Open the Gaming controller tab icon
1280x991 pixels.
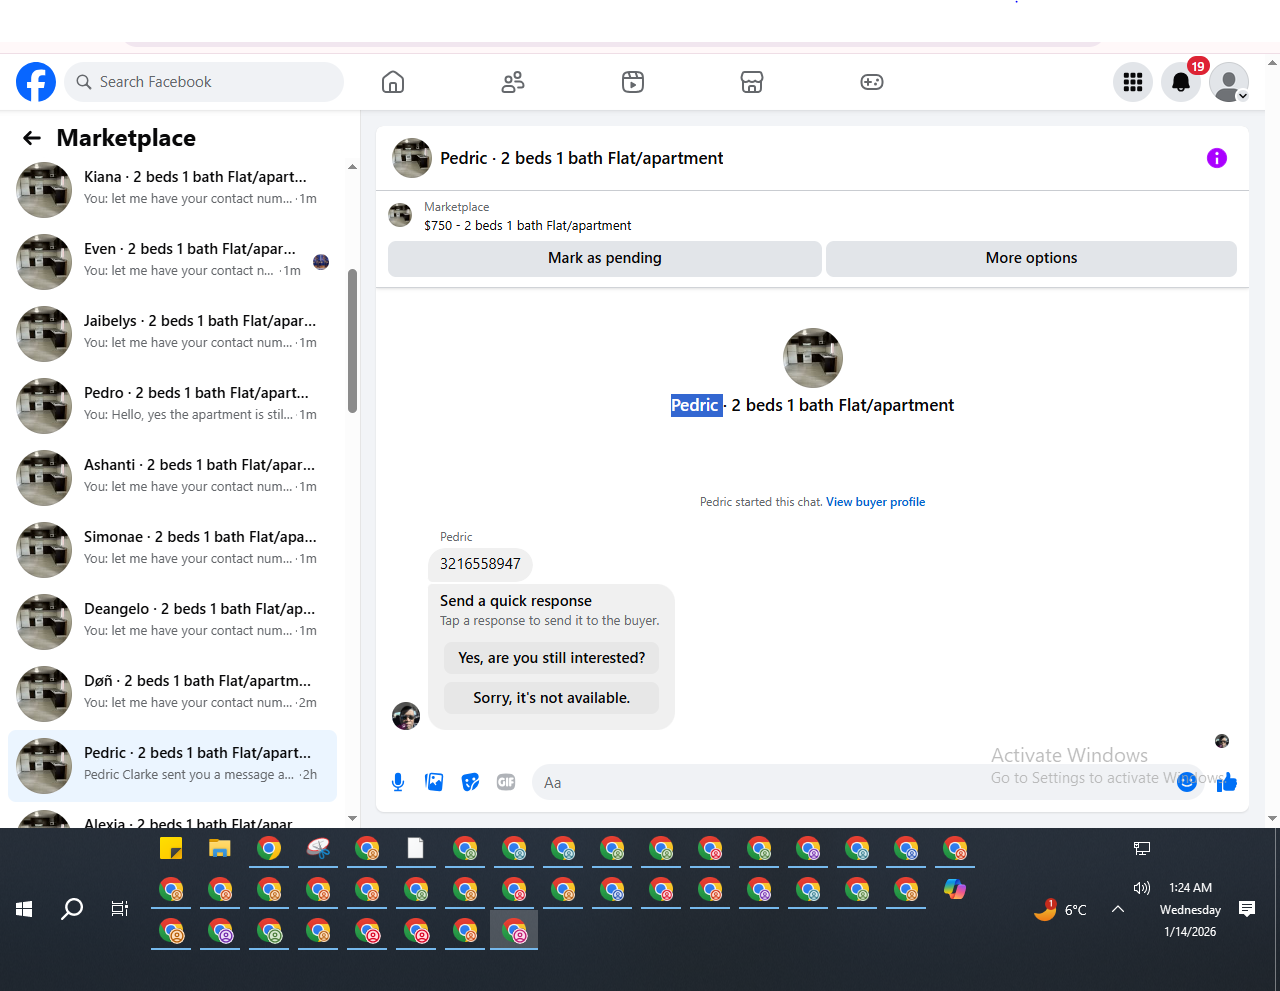coord(872,82)
